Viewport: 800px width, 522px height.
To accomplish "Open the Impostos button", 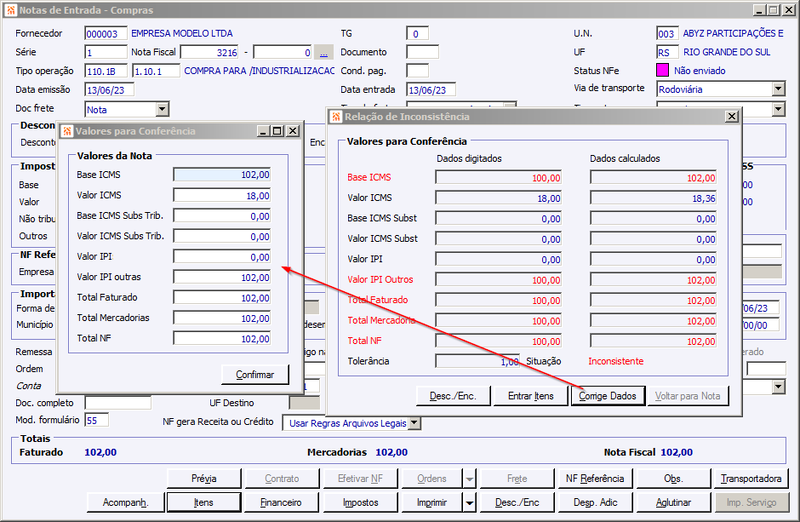I will click(360, 503).
